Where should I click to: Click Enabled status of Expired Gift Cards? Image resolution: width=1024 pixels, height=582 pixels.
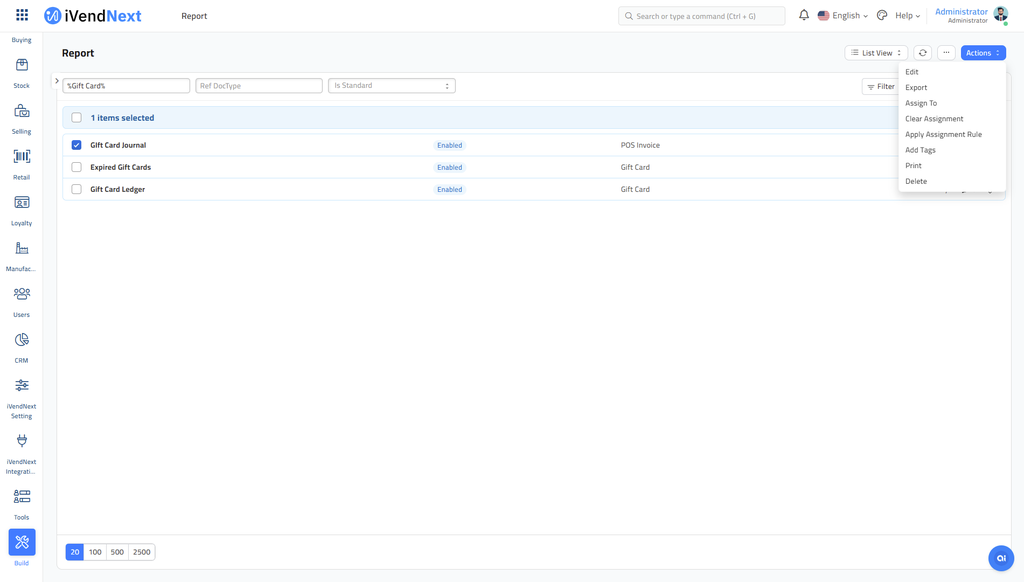point(449,167)
